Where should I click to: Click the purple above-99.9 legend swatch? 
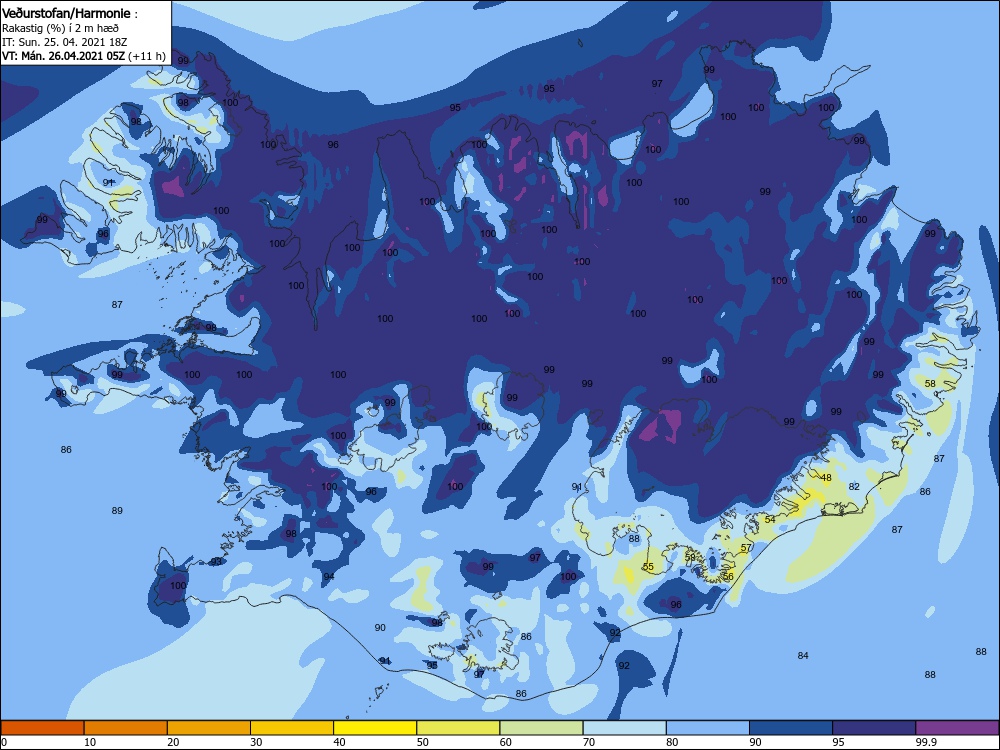pos(957,728)
